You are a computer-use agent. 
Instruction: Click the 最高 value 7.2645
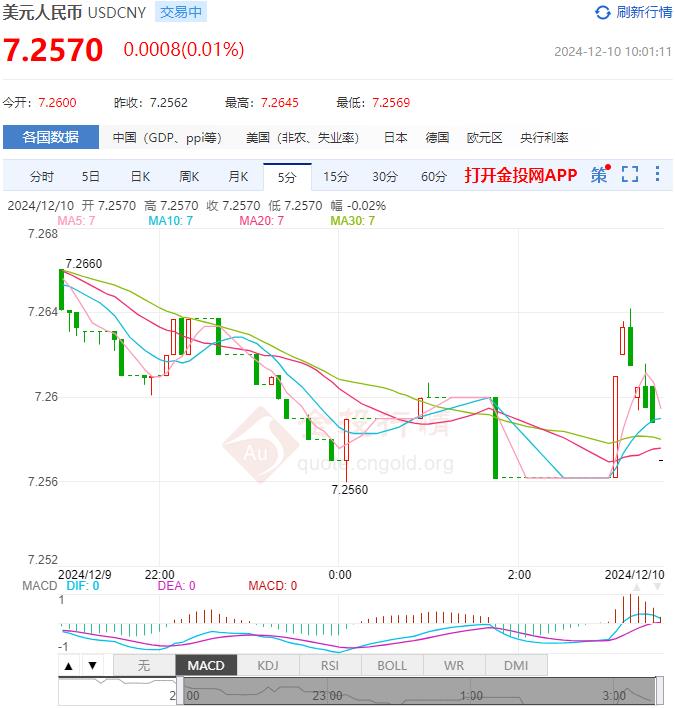click(280, 103)
